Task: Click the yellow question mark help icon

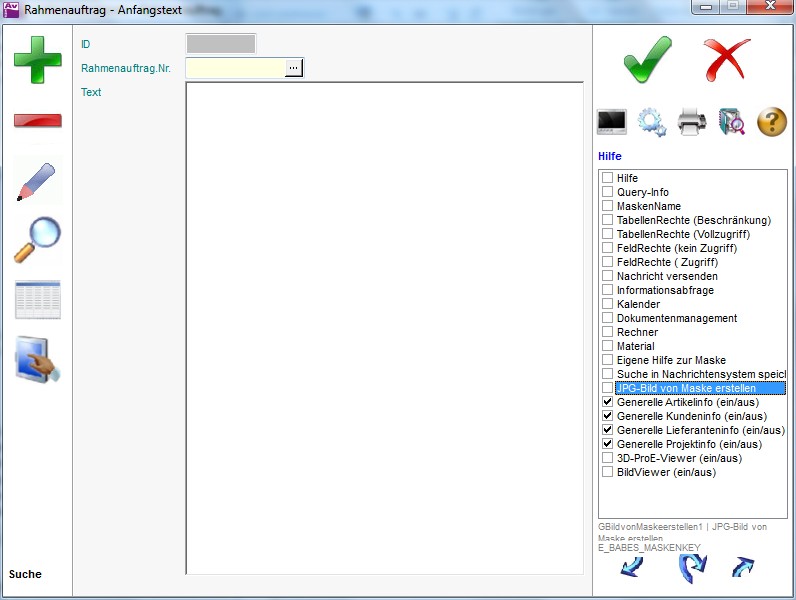Action: (772, 122)
